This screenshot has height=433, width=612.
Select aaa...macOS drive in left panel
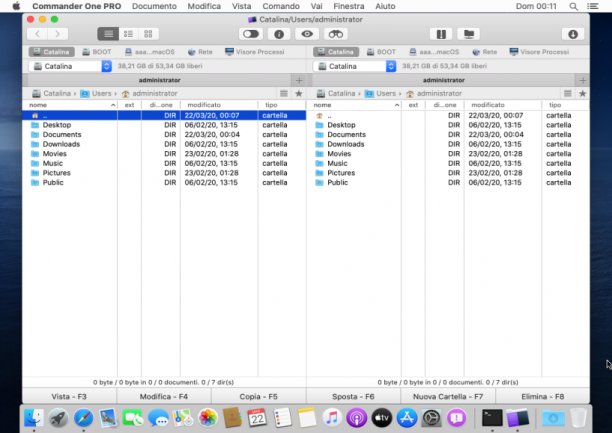pos(149,52)
